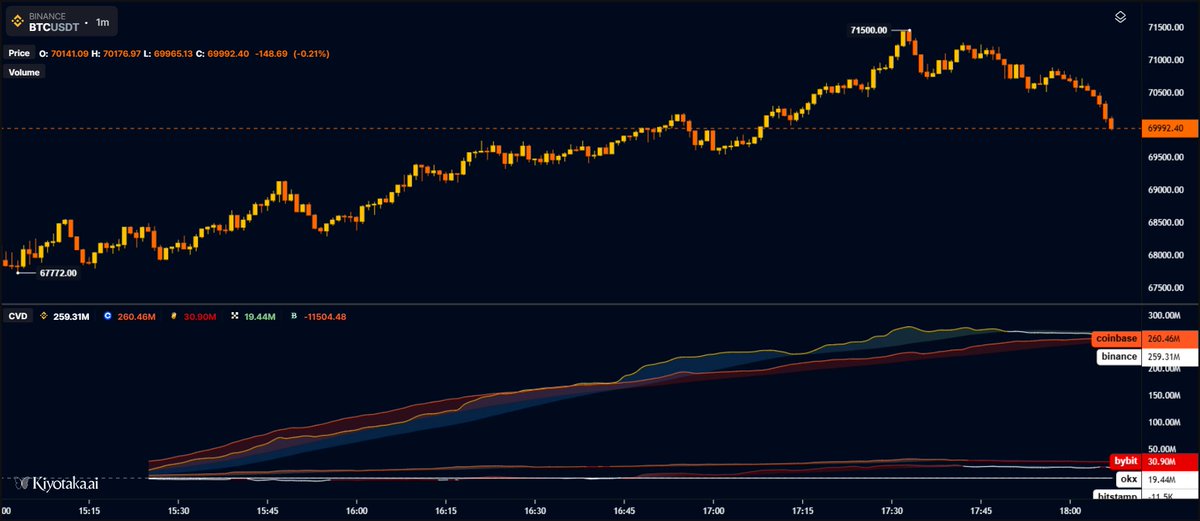Viewport: 1200px width, 521px height.
Task: Click the Binance icon in CVD legend
Action: [43, 316]
